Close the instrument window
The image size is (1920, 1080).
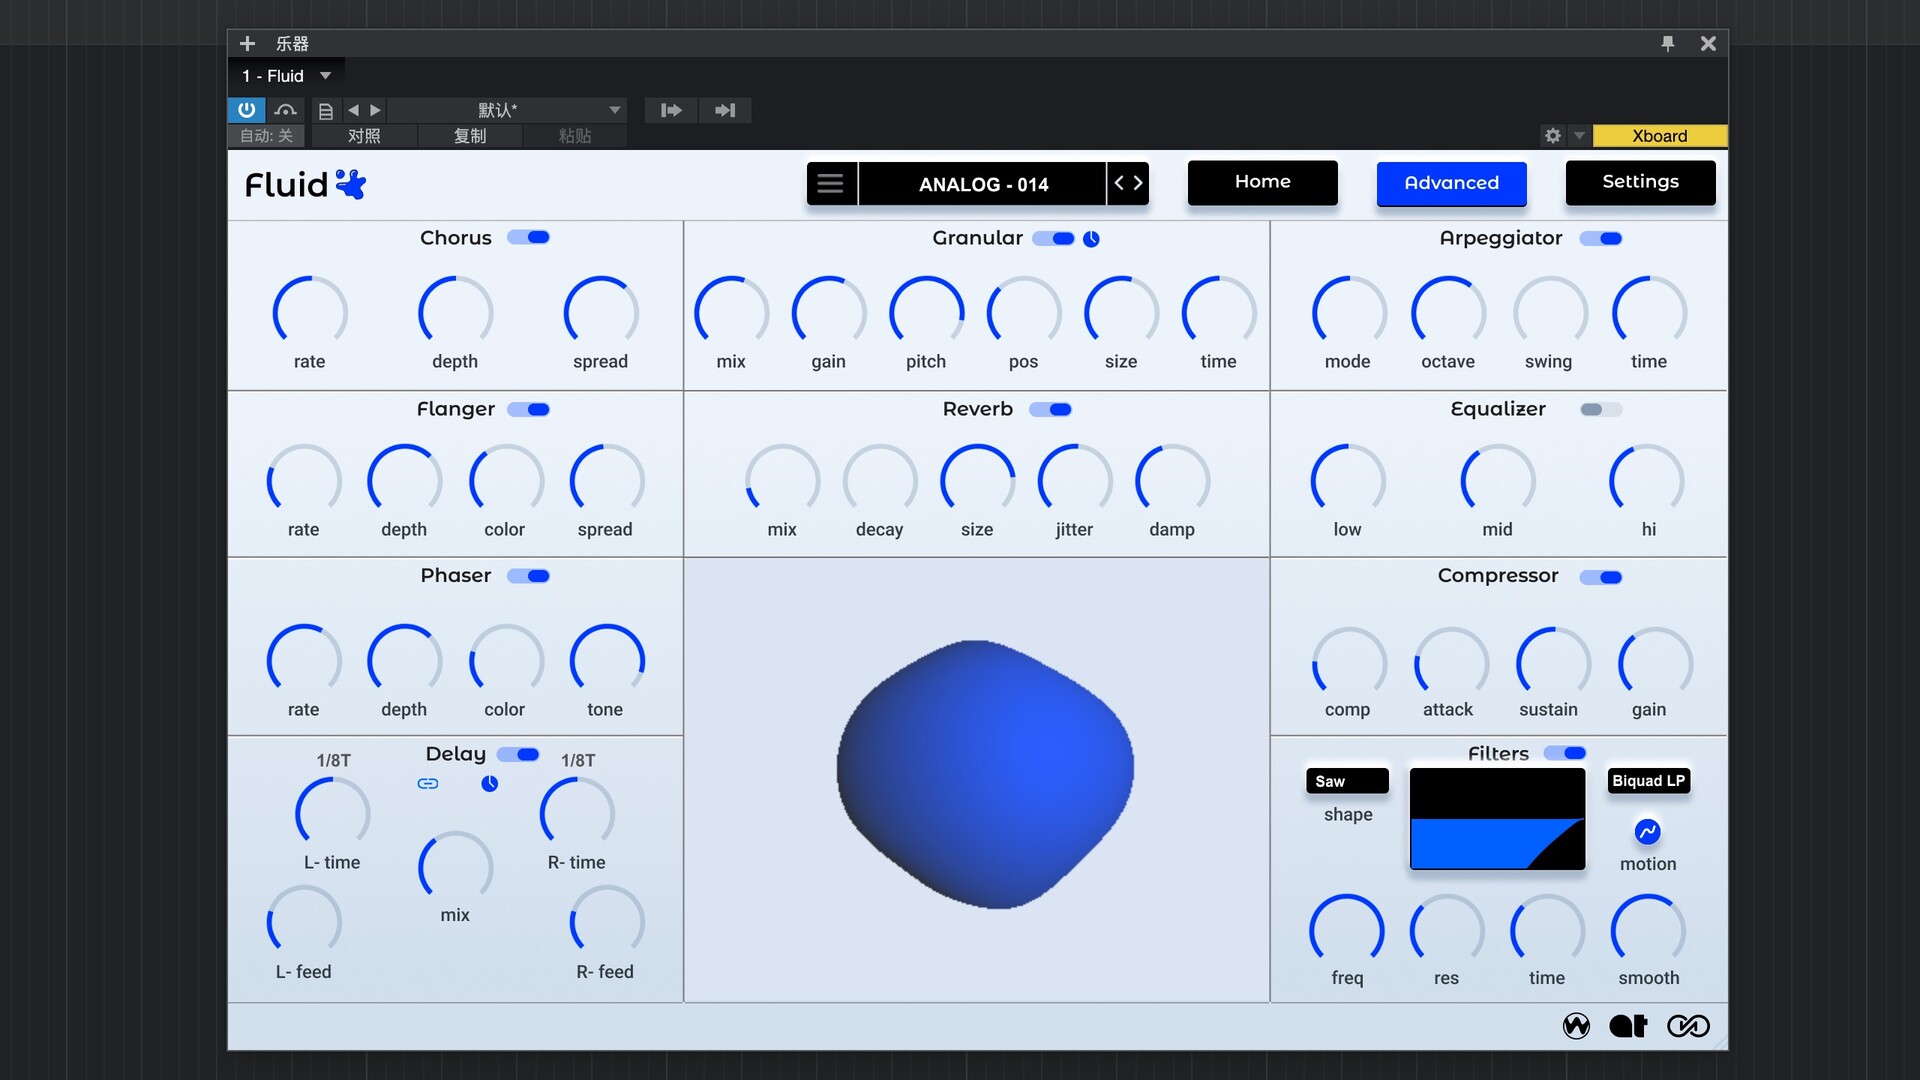1708,43
